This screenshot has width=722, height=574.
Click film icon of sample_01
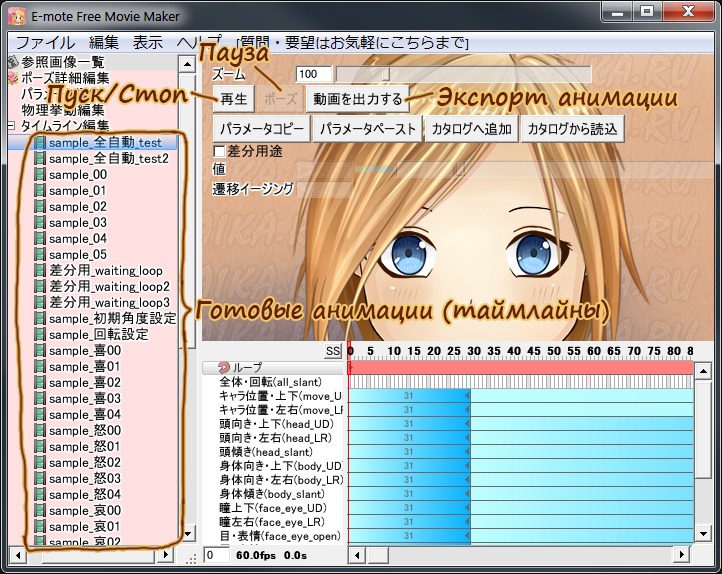(40, 191)
